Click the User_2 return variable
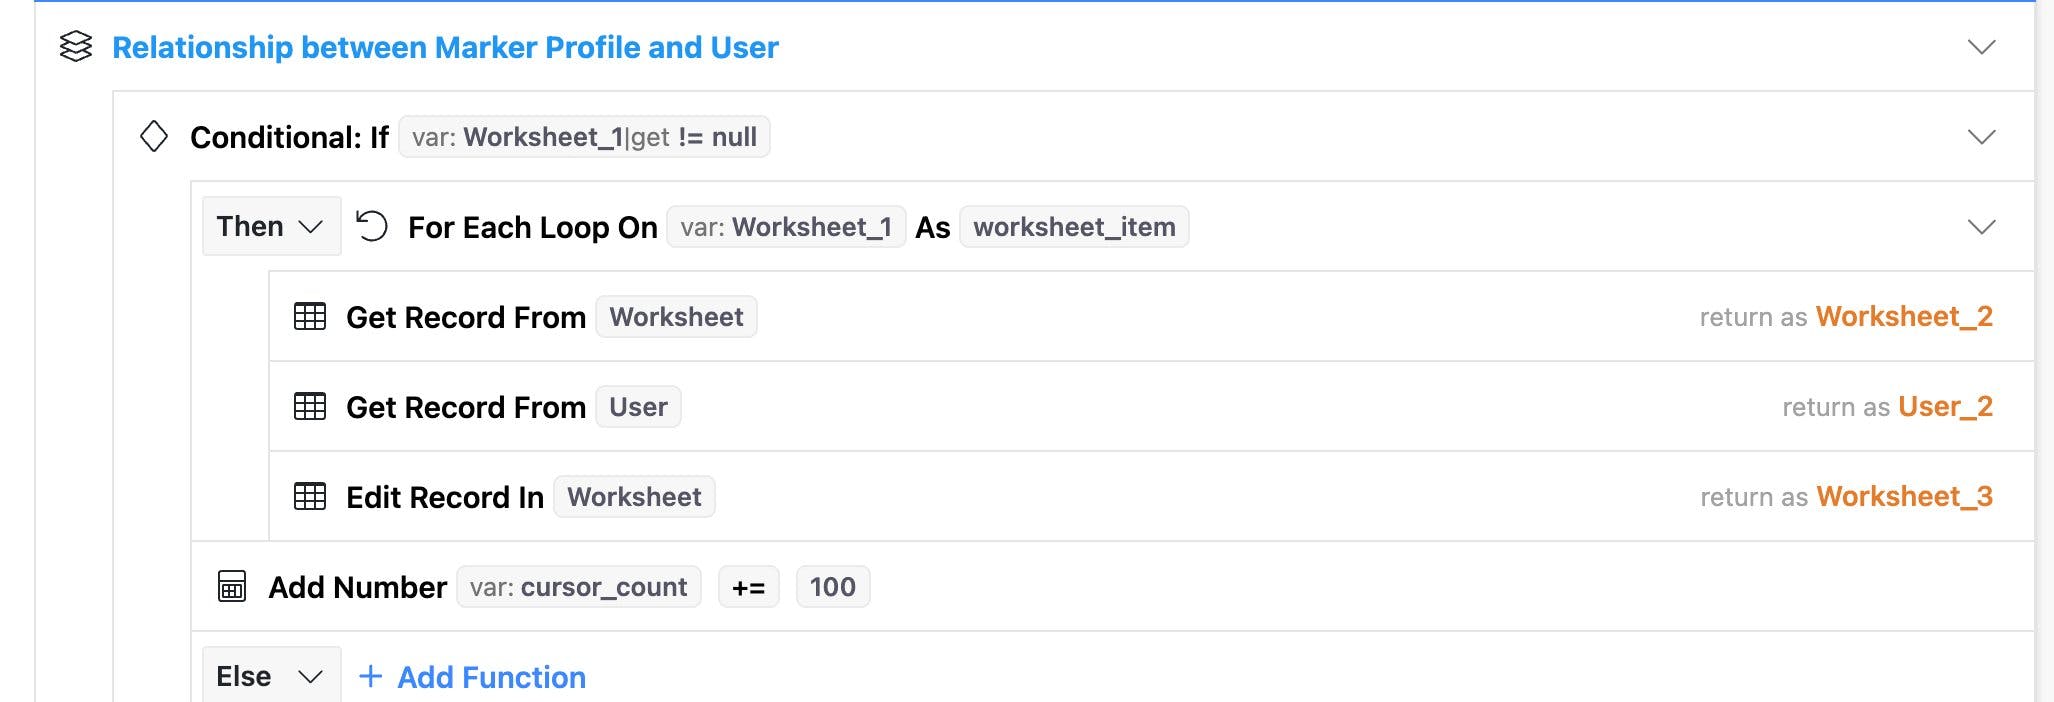The image size is (2054, 702). coord(1945,407)
